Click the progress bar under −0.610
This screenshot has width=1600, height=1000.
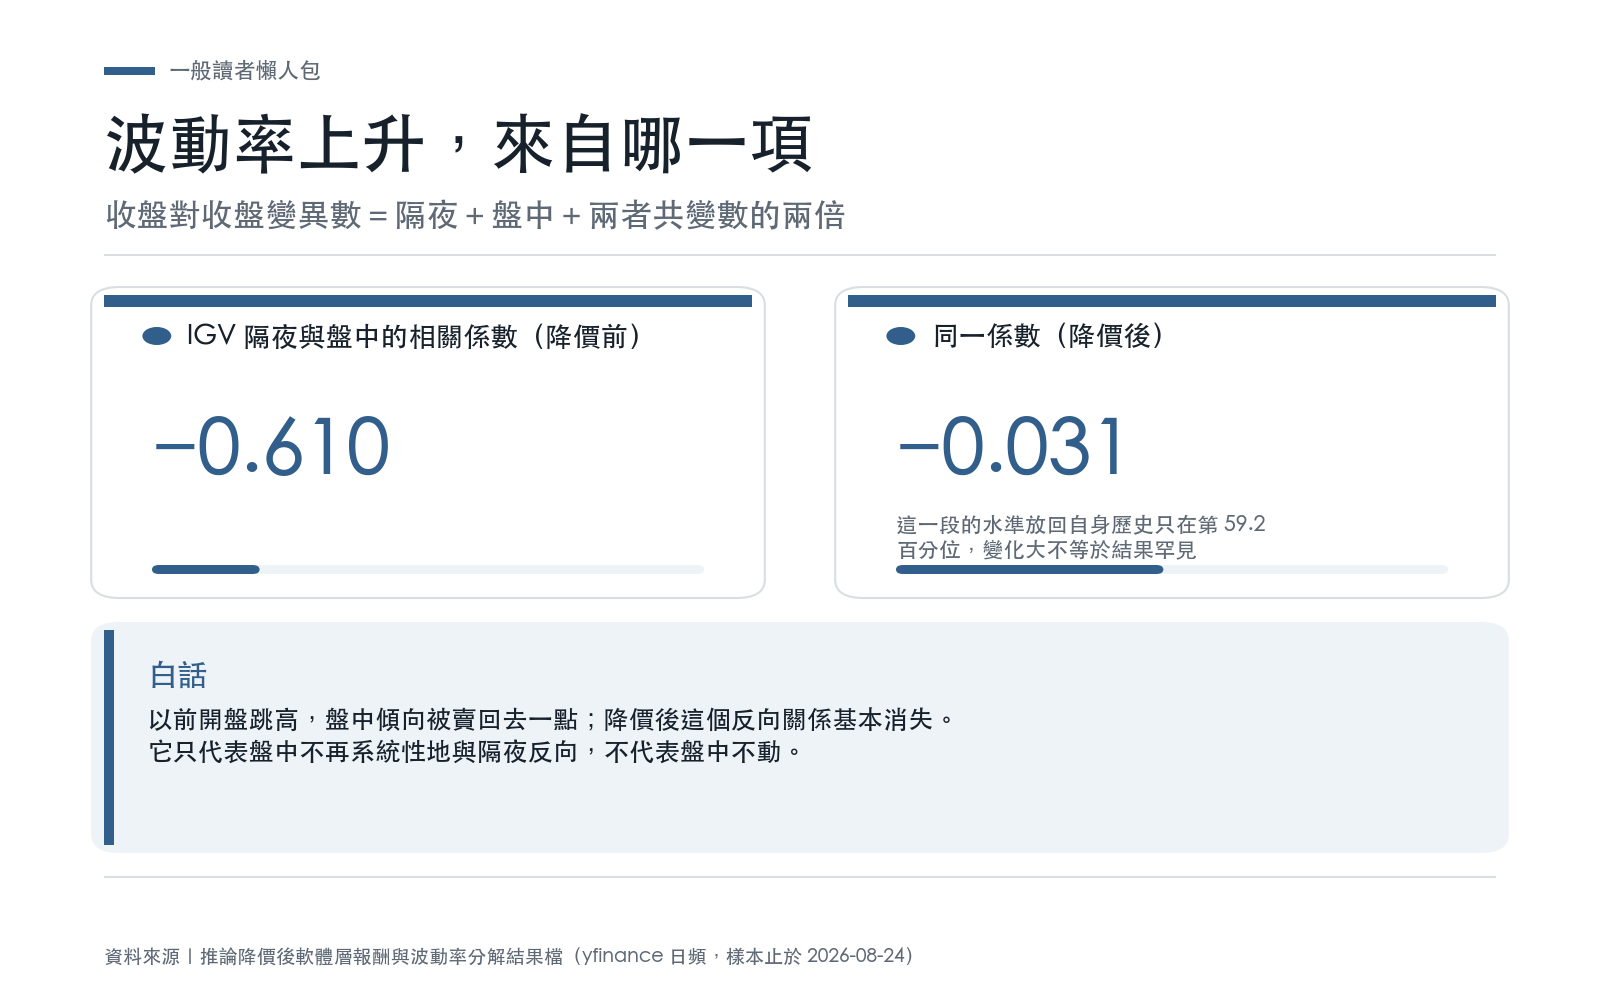pos(428,570)
